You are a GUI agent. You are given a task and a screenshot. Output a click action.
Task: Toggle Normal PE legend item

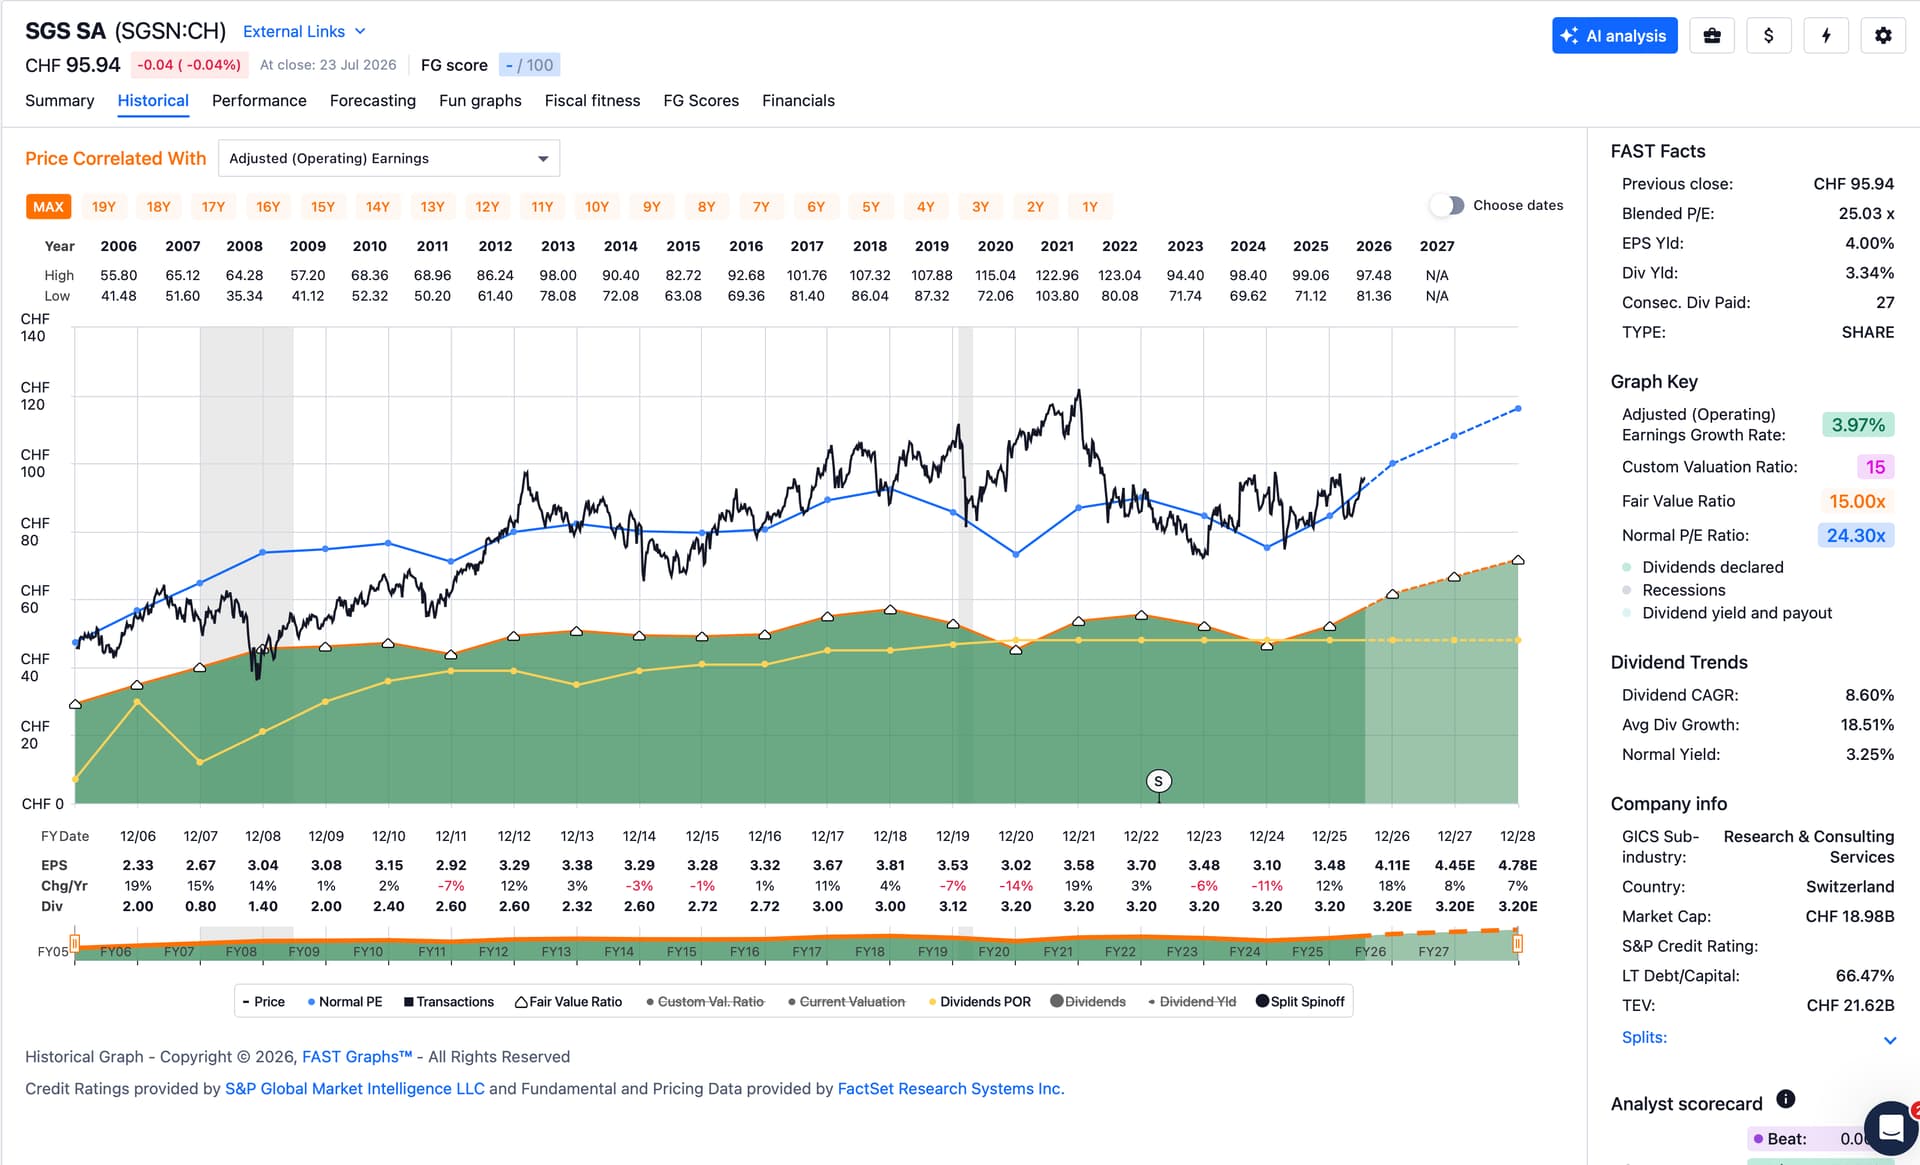(x=345, y=1002)
